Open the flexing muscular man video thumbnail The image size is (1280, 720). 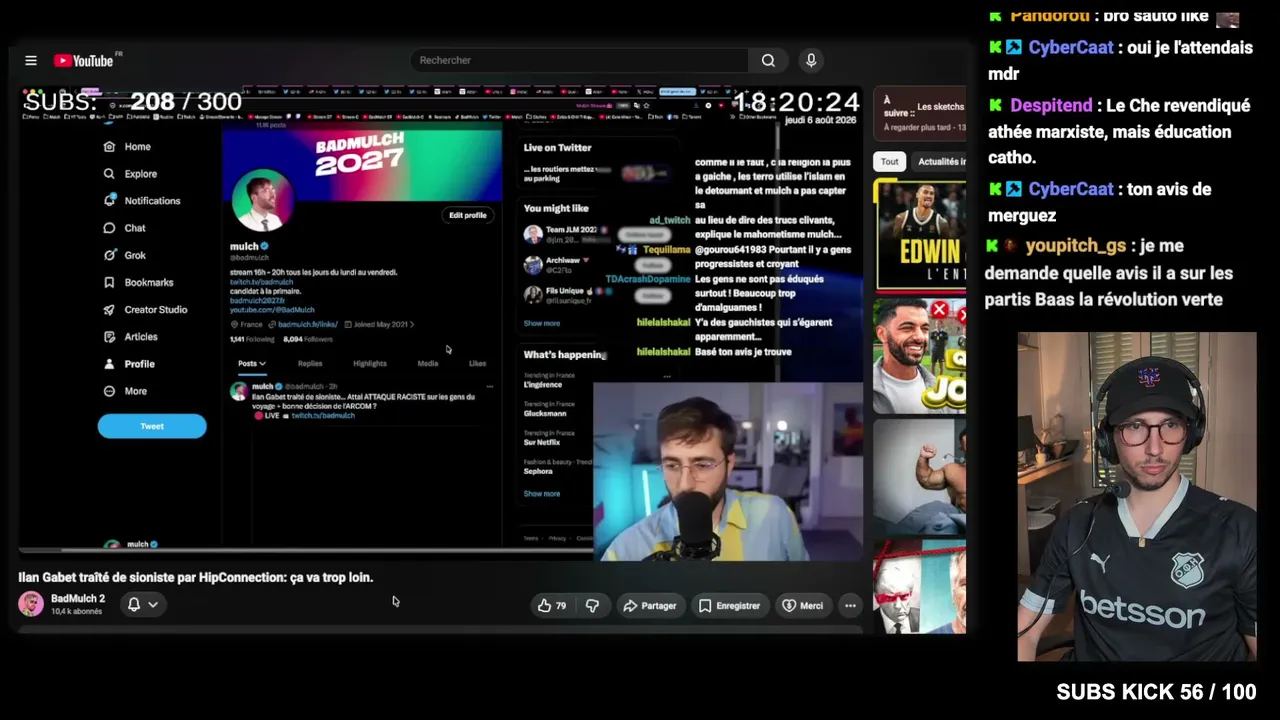pyautogui.click(x=920, y=476)
